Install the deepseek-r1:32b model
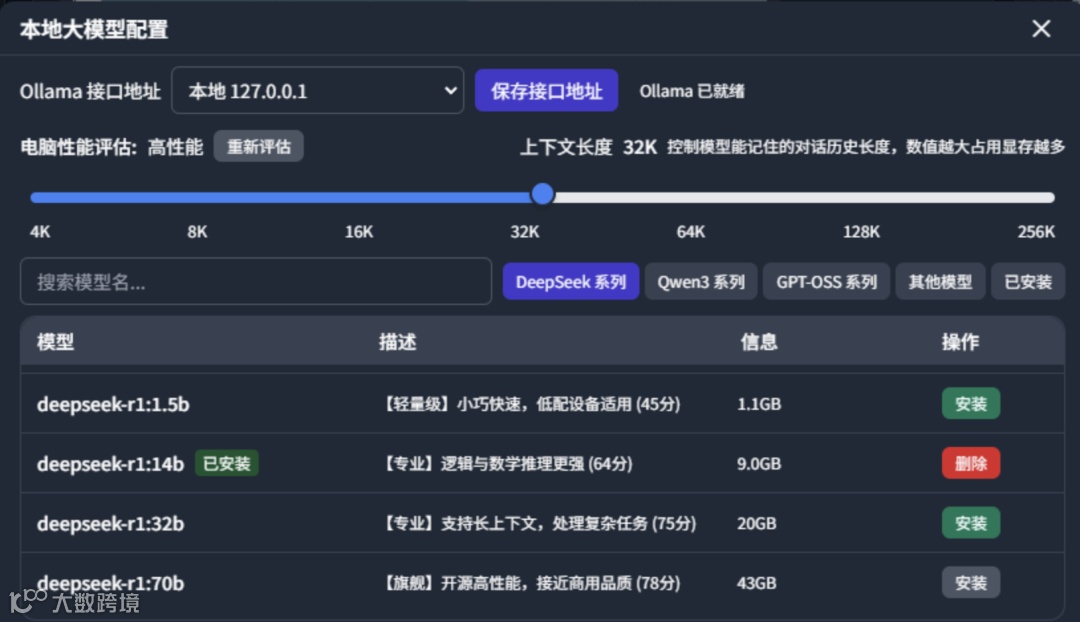This screenshot has width=1080, height=622. (x=970, y=523)
